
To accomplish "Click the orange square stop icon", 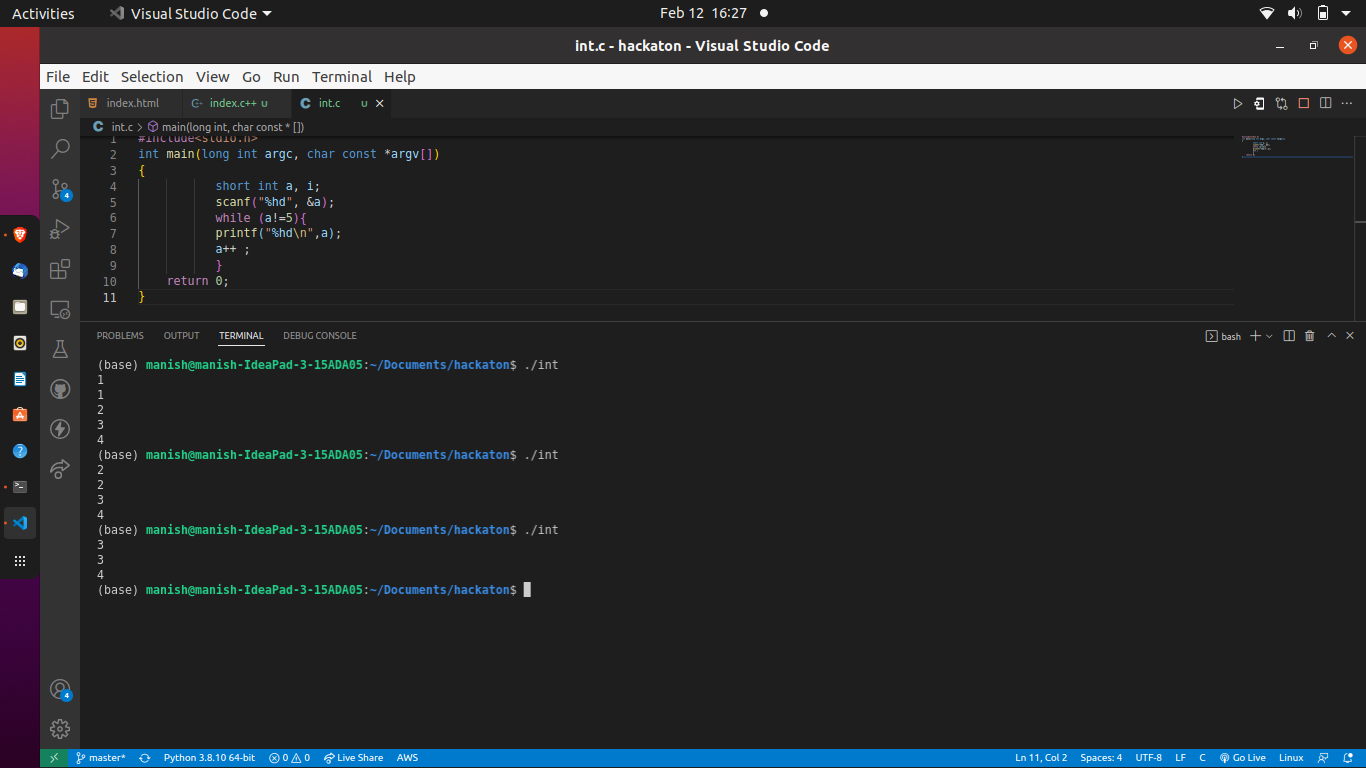I will 1303,103.
